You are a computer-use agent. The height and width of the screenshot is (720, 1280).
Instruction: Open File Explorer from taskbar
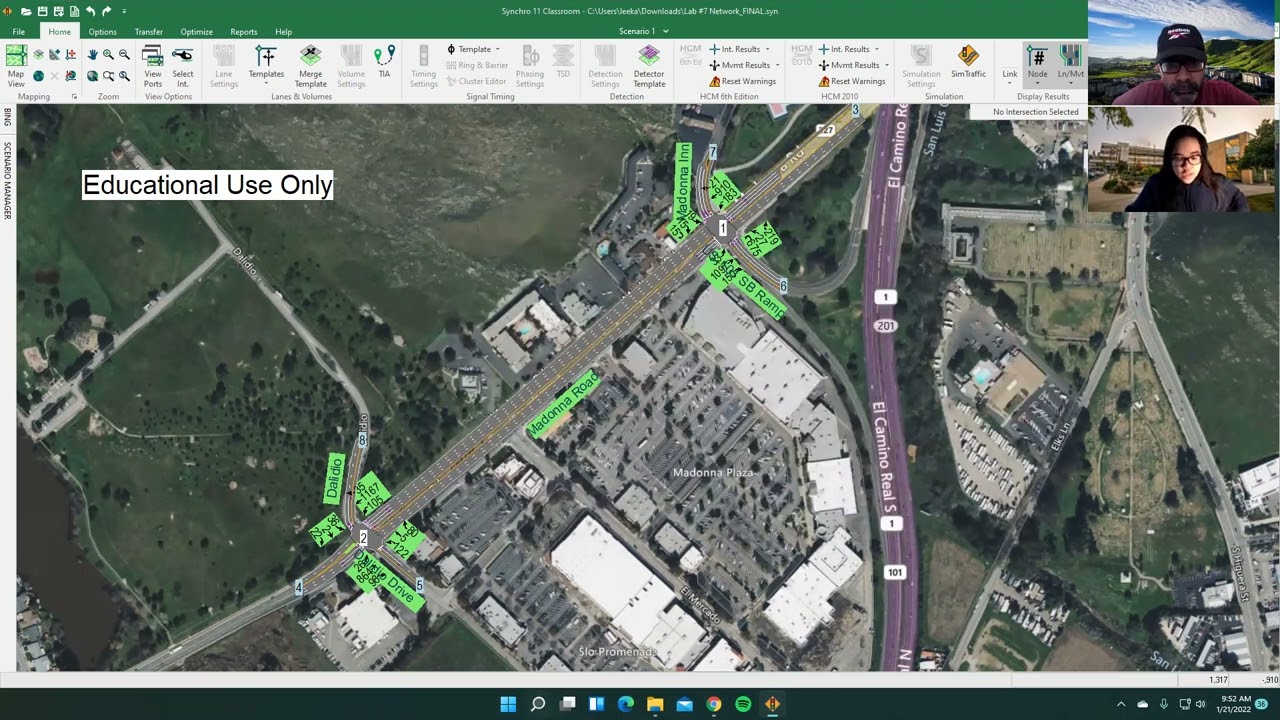(x=655, y=704)
